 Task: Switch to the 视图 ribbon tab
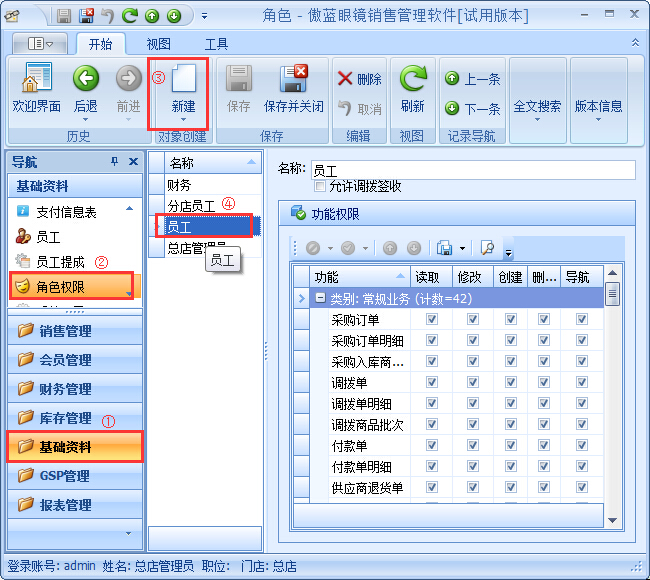[158, 44]
